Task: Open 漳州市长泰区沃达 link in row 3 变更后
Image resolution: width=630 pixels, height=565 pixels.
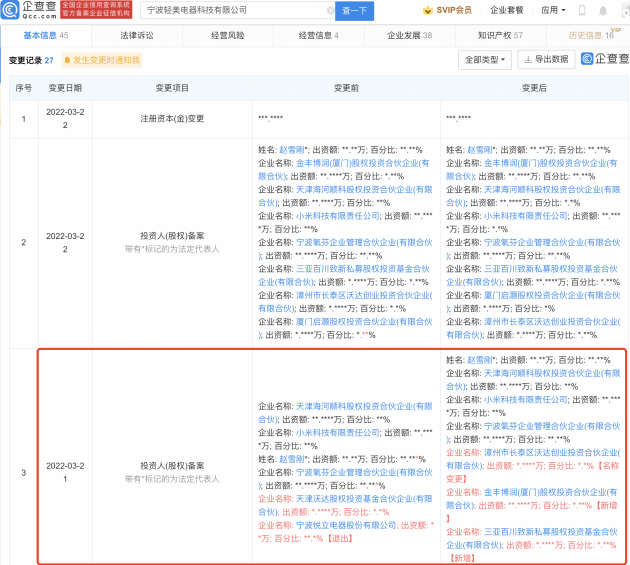Action: click(x=533, y=459)
